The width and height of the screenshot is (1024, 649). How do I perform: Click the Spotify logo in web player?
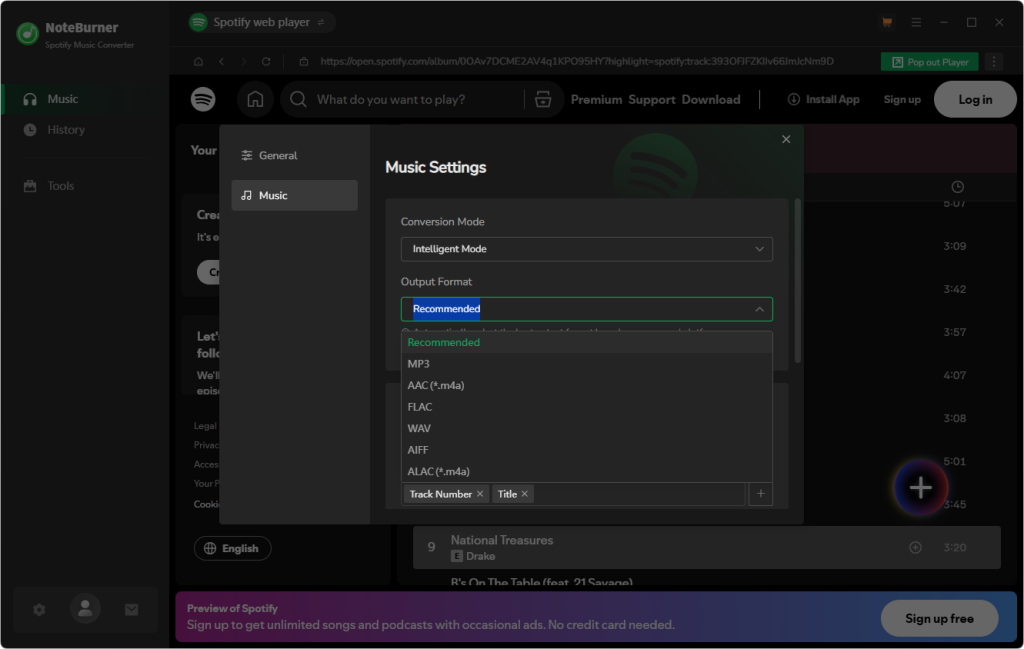point(203,99)
